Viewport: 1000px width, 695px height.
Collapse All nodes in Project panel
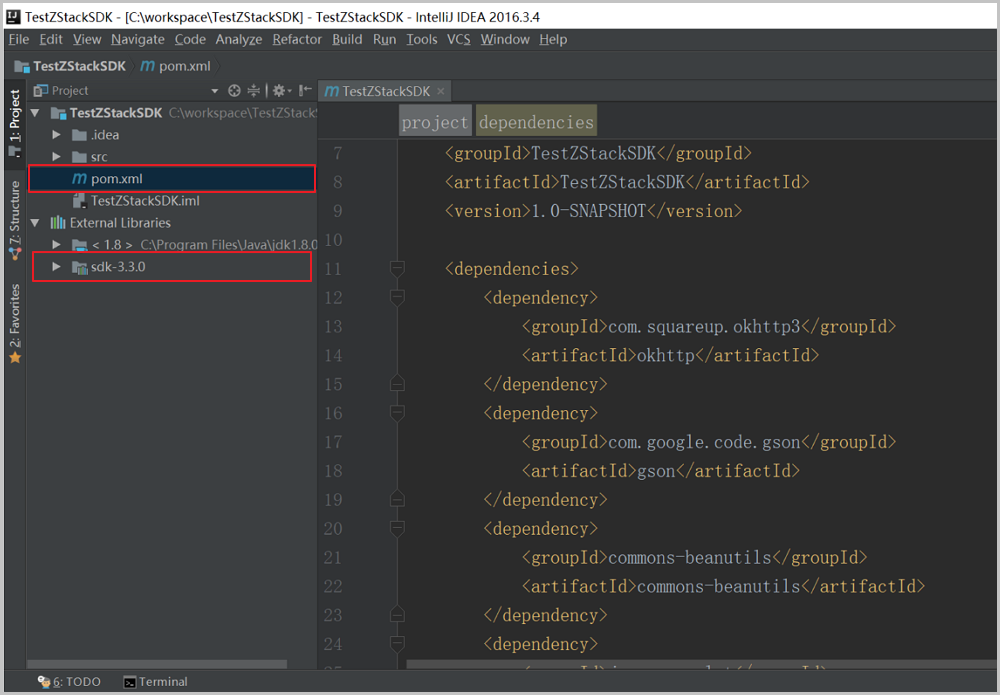coord(254,90)
